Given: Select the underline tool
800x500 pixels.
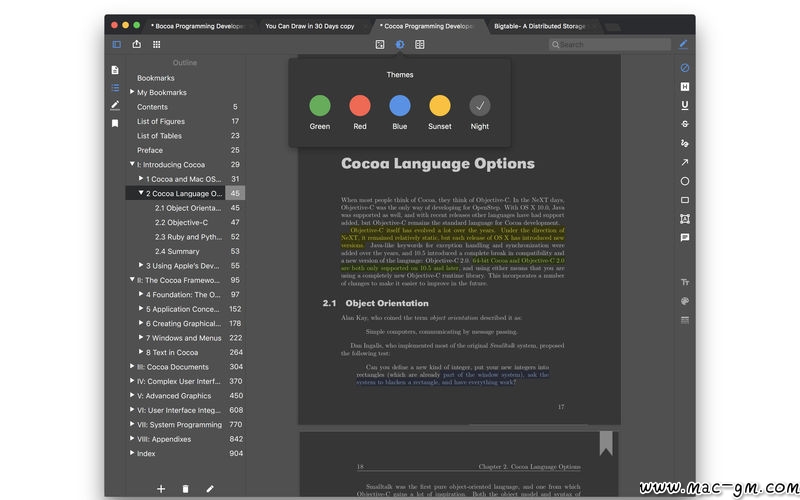Looking at the screenshot, I should (x=685, y=105).
